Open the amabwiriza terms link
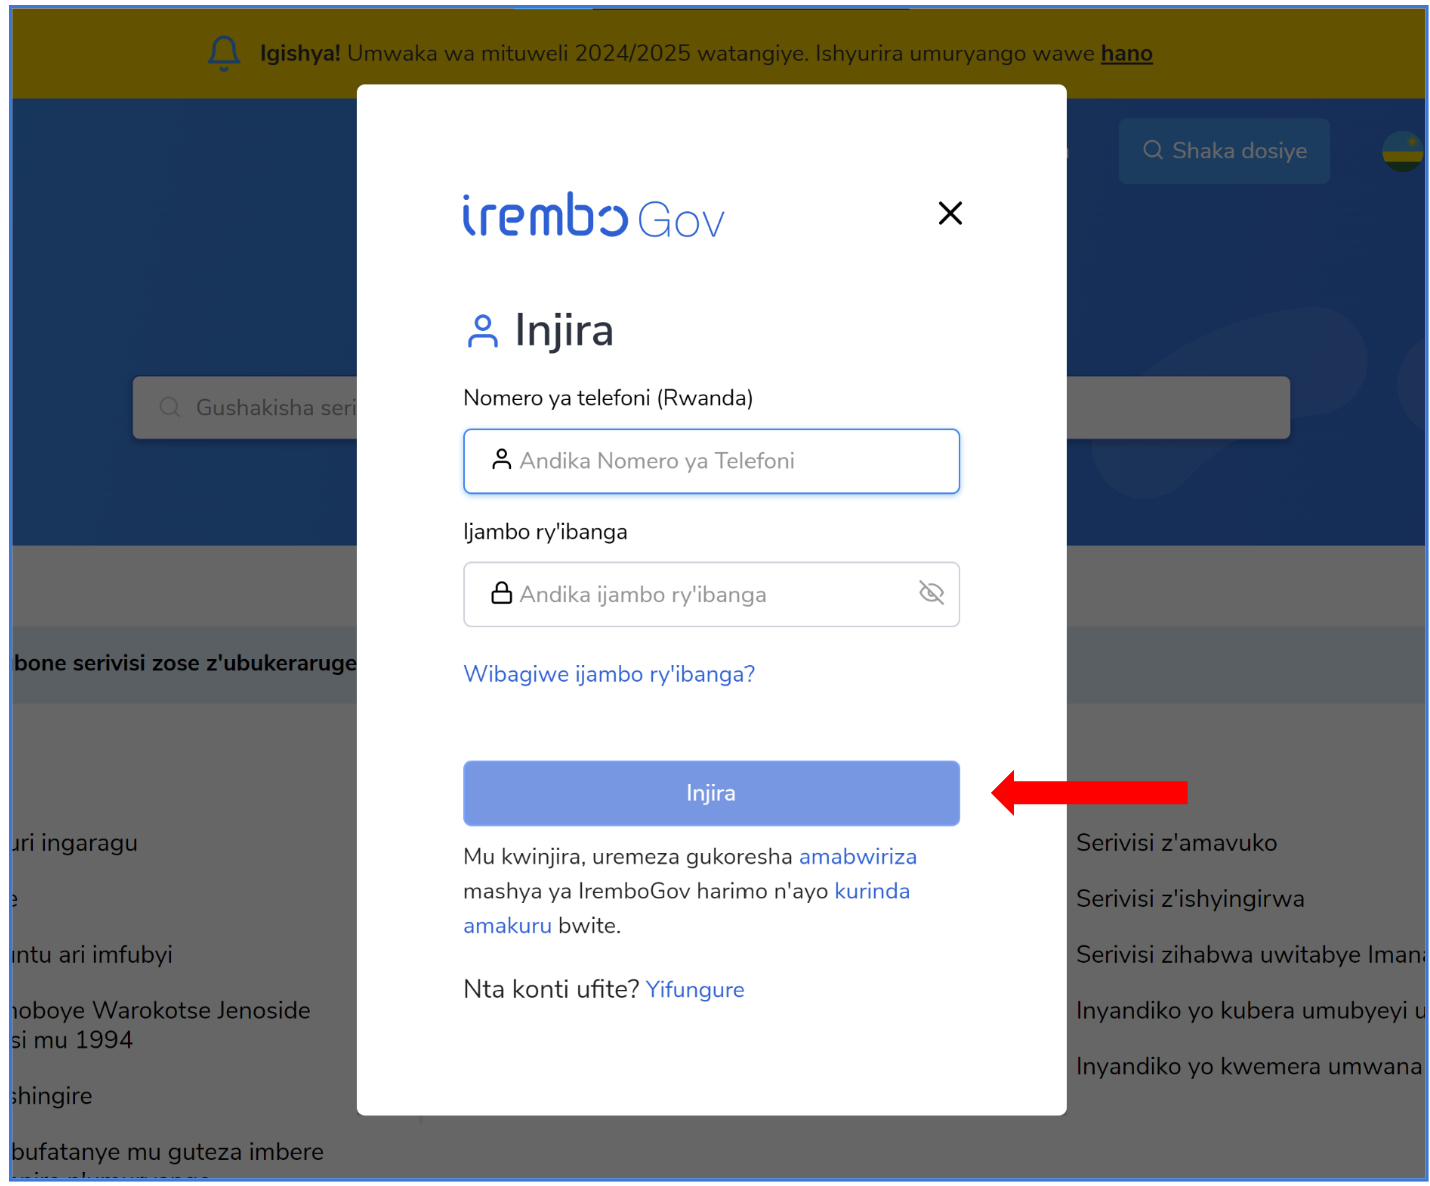The width and height of the screenshot is (1430, 1186). pyautogui.click(x=858, y=857)
